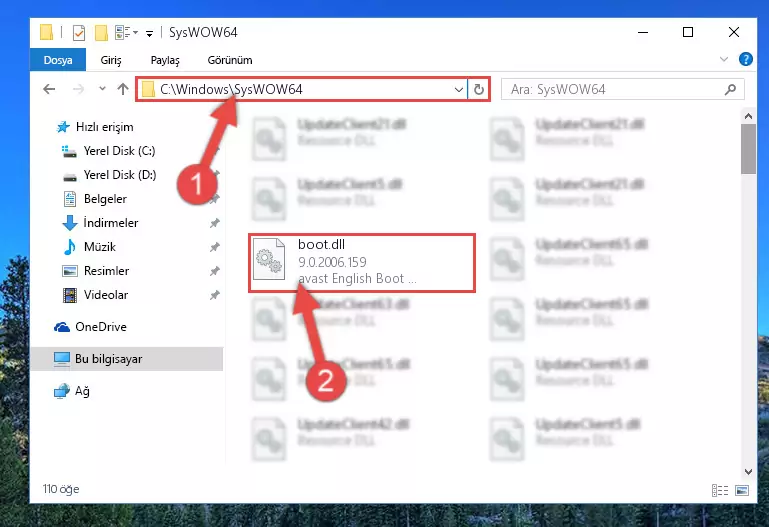
Task: Open Yerel Disk (C:)
Action: (119, 151)
